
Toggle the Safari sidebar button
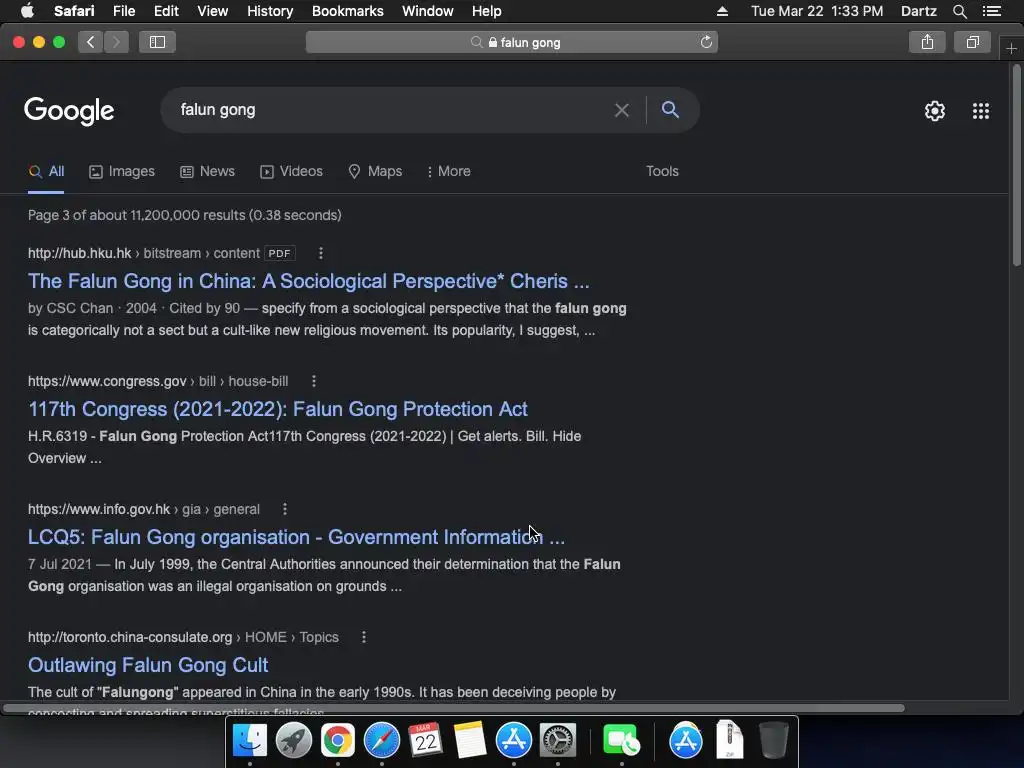click(157, 42)
